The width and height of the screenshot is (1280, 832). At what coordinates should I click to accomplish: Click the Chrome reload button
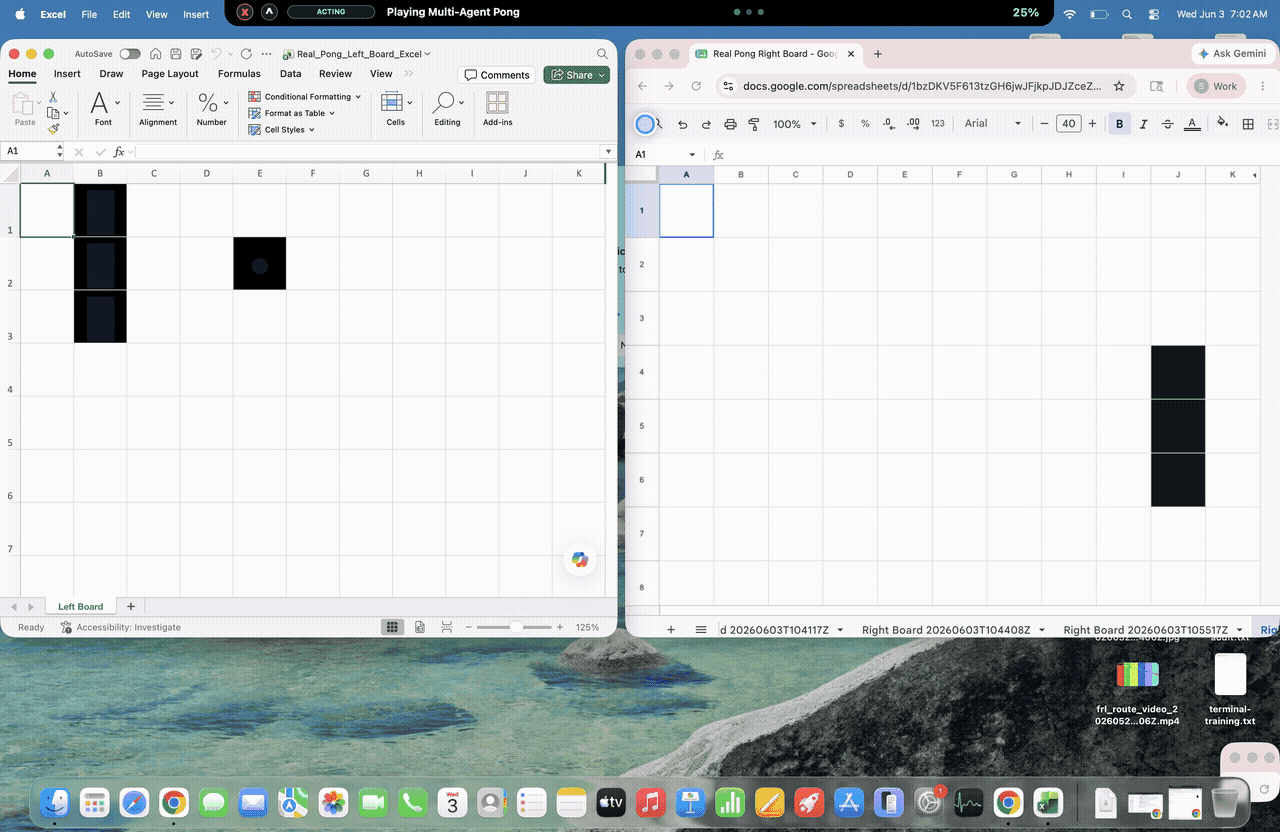(696, 86)
